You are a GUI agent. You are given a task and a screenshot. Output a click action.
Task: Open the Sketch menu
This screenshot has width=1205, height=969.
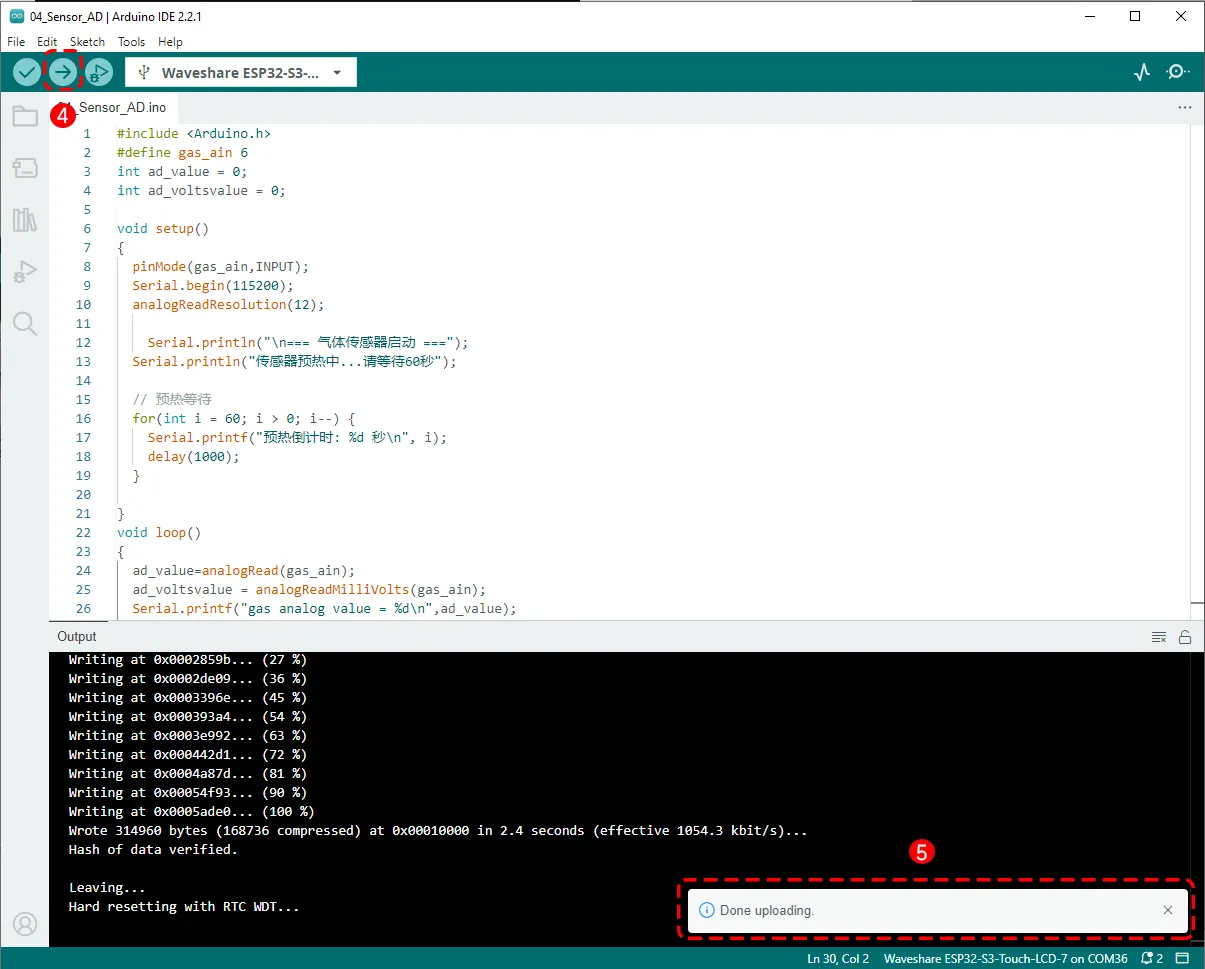pos(87,42)
